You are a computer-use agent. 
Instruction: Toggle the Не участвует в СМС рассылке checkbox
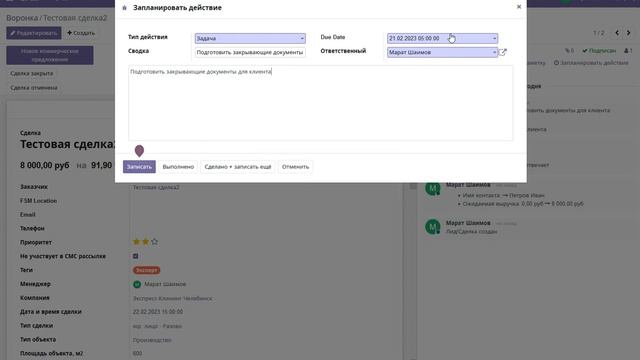pos(136,256)
